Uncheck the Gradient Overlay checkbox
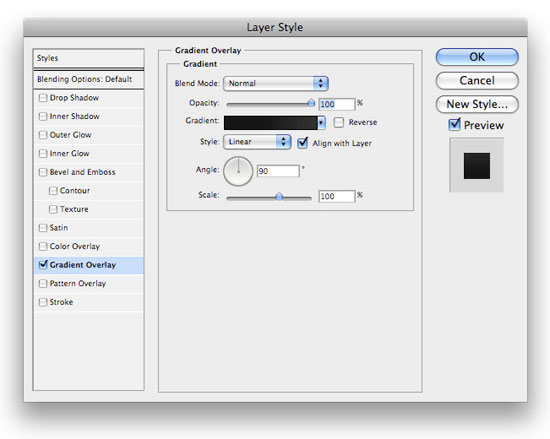The height and width of the screenshot is (439, 550). [43, 264]
